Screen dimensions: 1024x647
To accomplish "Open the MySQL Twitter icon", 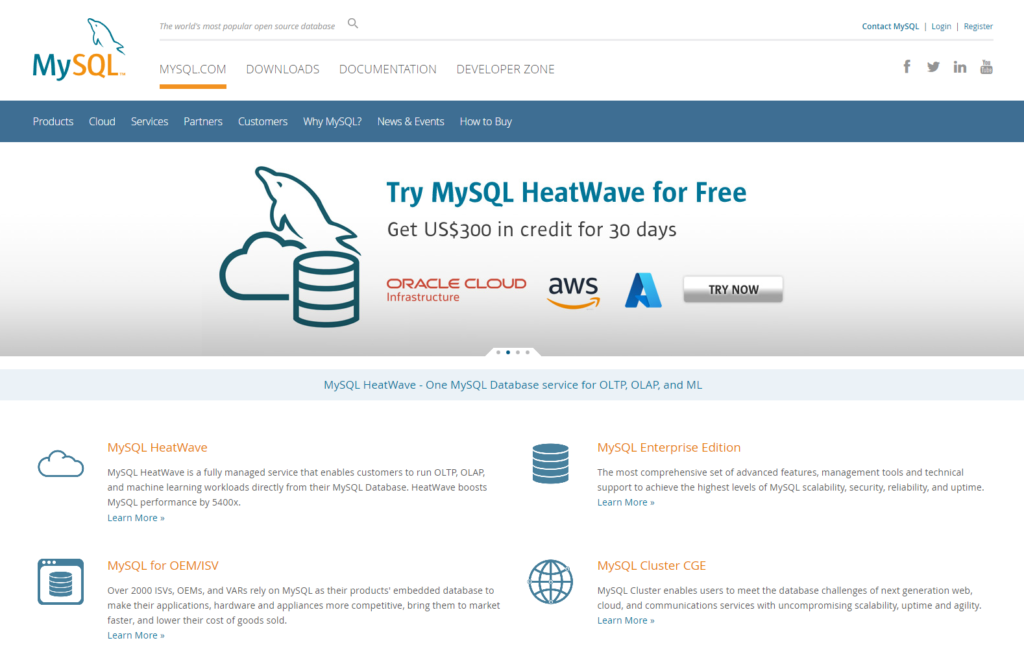I will (933, 67).
